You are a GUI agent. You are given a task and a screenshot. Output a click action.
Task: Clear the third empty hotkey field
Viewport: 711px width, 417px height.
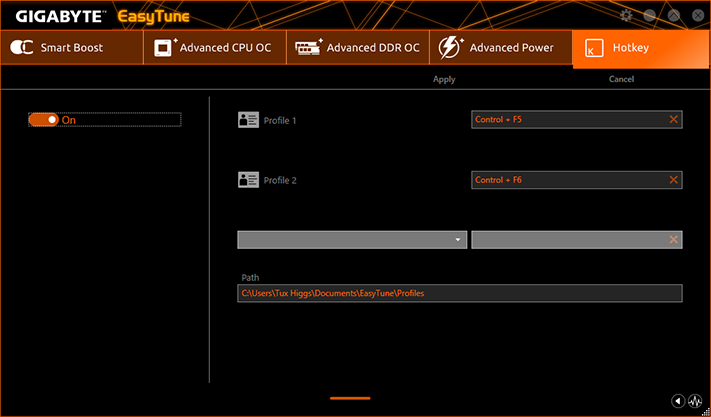(673, 240)
